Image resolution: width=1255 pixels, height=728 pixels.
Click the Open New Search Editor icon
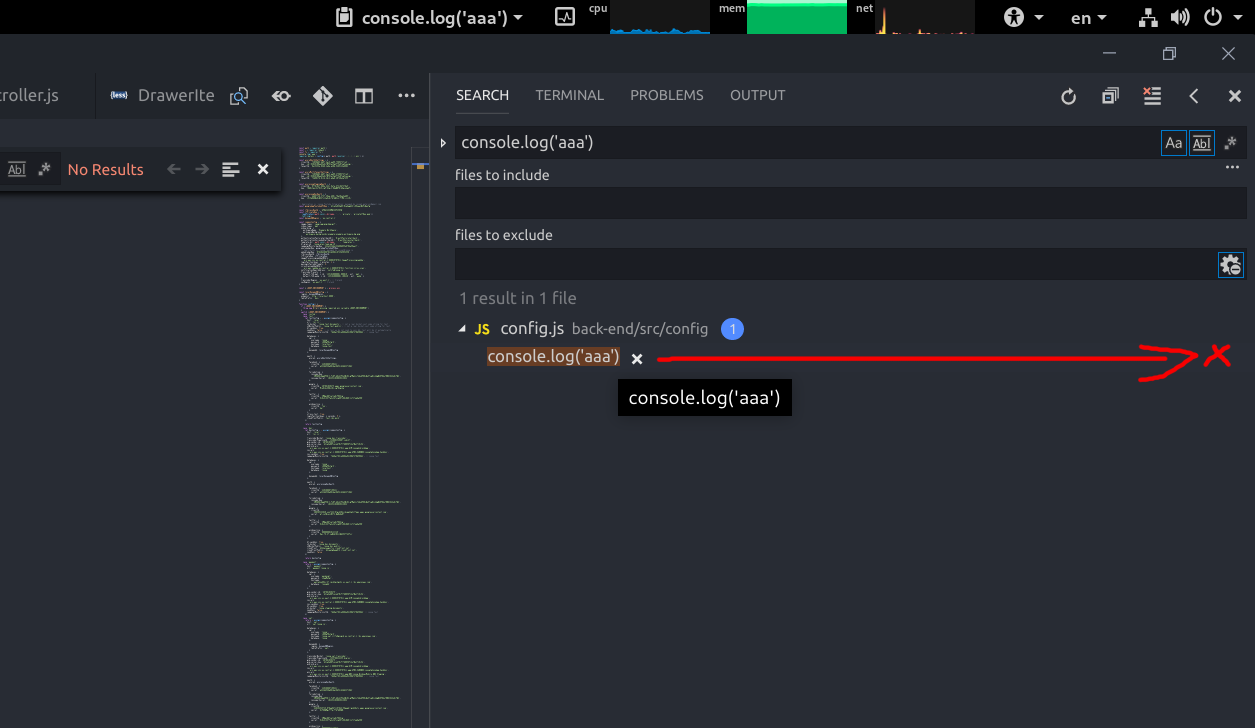[1109, 96]
